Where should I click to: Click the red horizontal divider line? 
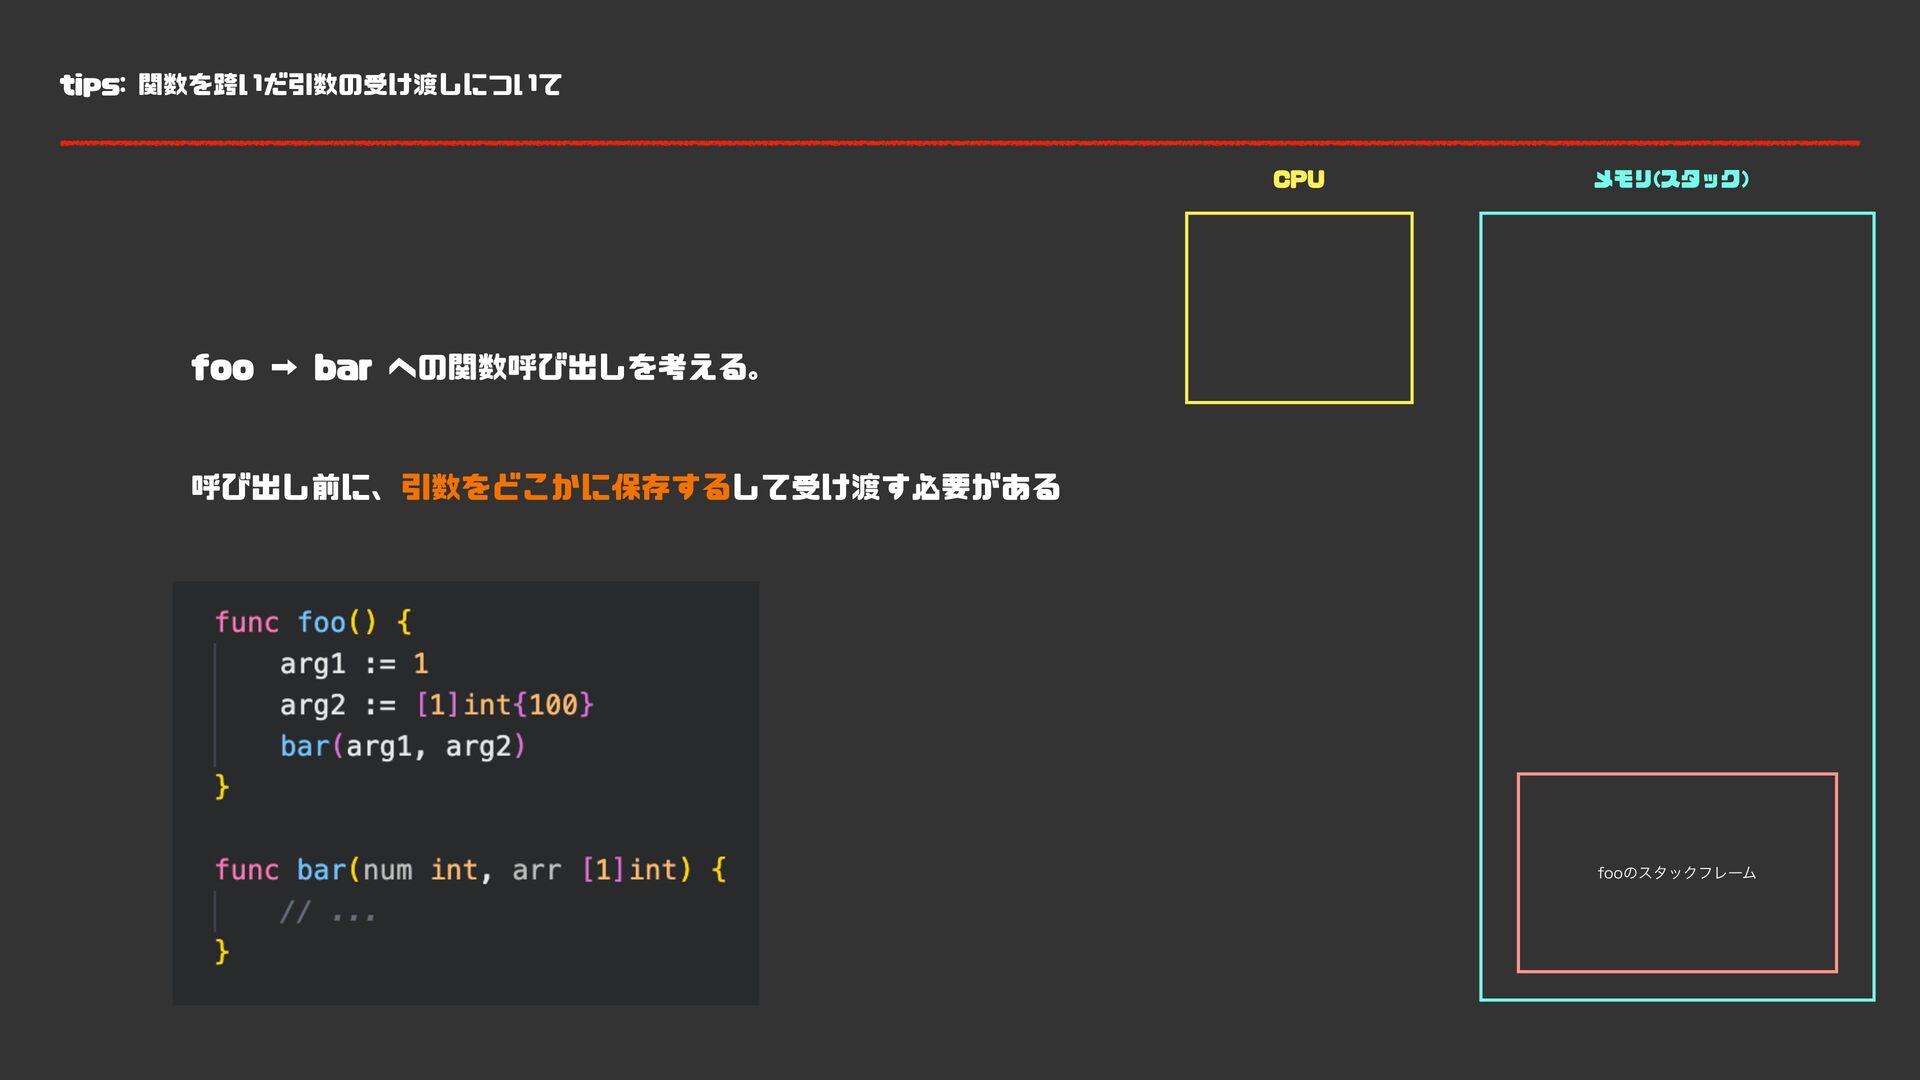(x=958, y=143)
